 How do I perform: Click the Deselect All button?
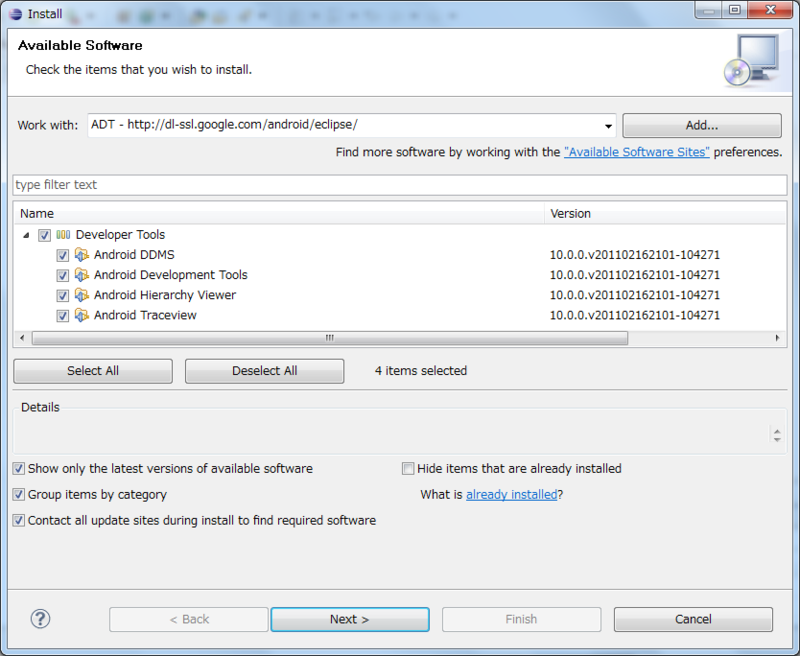pos(264,371)
